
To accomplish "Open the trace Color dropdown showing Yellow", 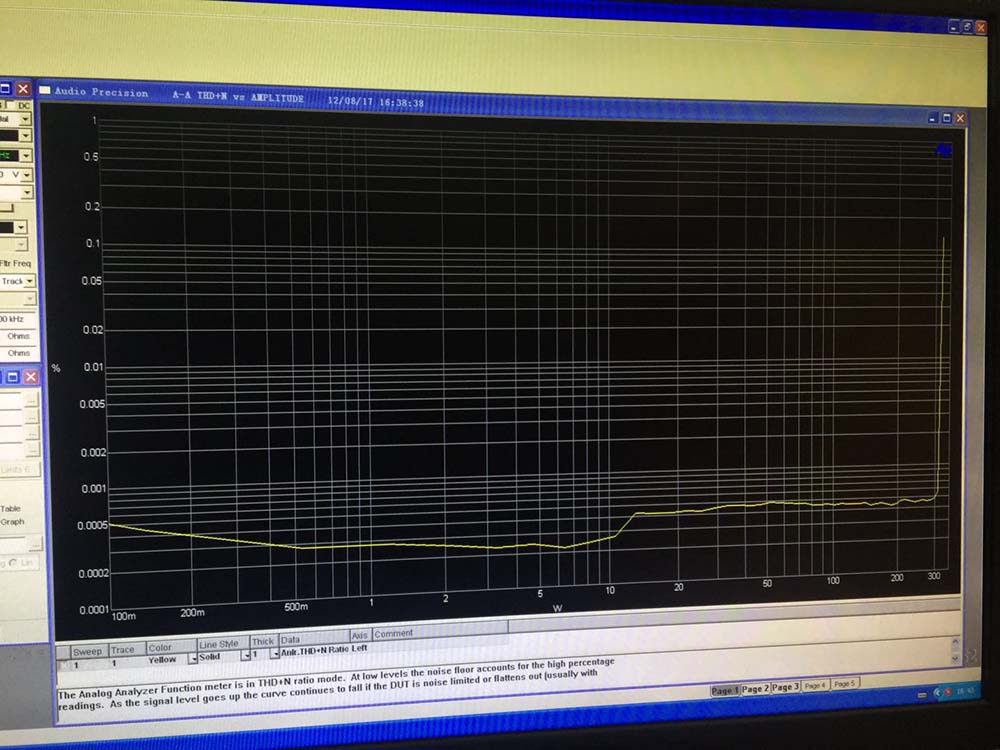I will [x=192, y=659].
